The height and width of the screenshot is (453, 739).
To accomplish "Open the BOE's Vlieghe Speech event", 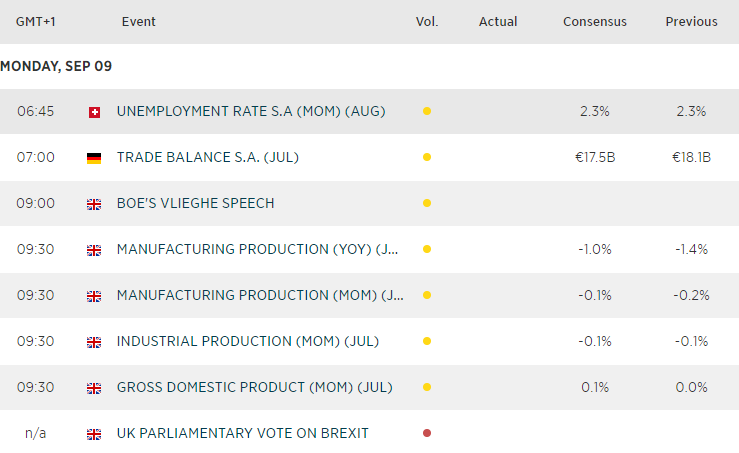I will [x=195, y=204].
